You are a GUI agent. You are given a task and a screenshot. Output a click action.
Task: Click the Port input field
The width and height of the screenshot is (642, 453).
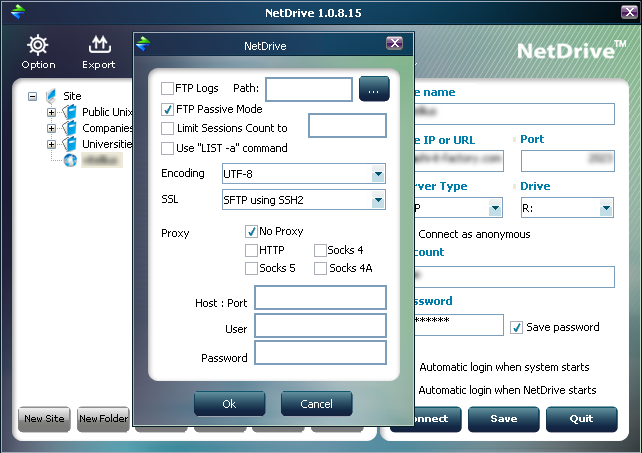click(567, 161)
